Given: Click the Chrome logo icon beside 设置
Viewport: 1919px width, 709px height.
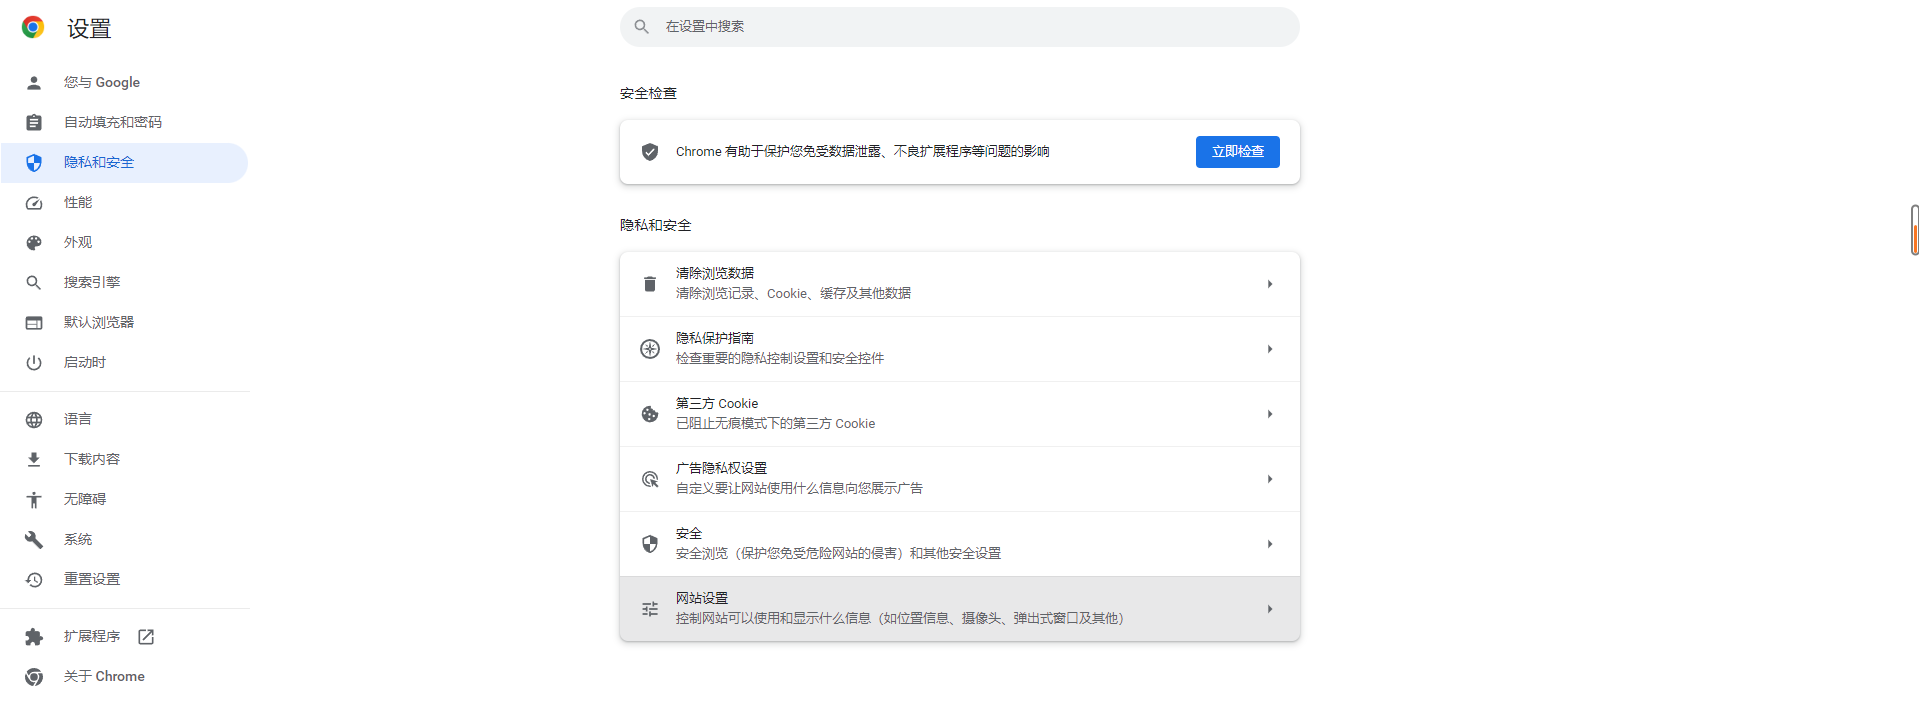Looking at the screenshot, I should tap(33, 27).
